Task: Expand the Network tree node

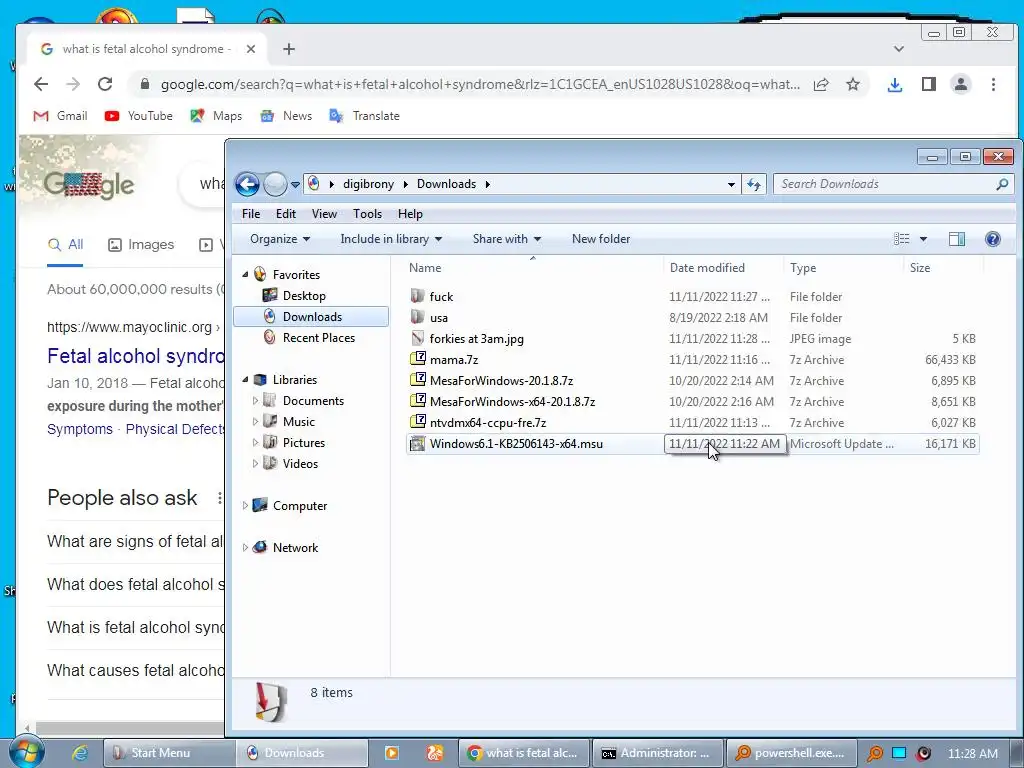Action: pos(245,547)
